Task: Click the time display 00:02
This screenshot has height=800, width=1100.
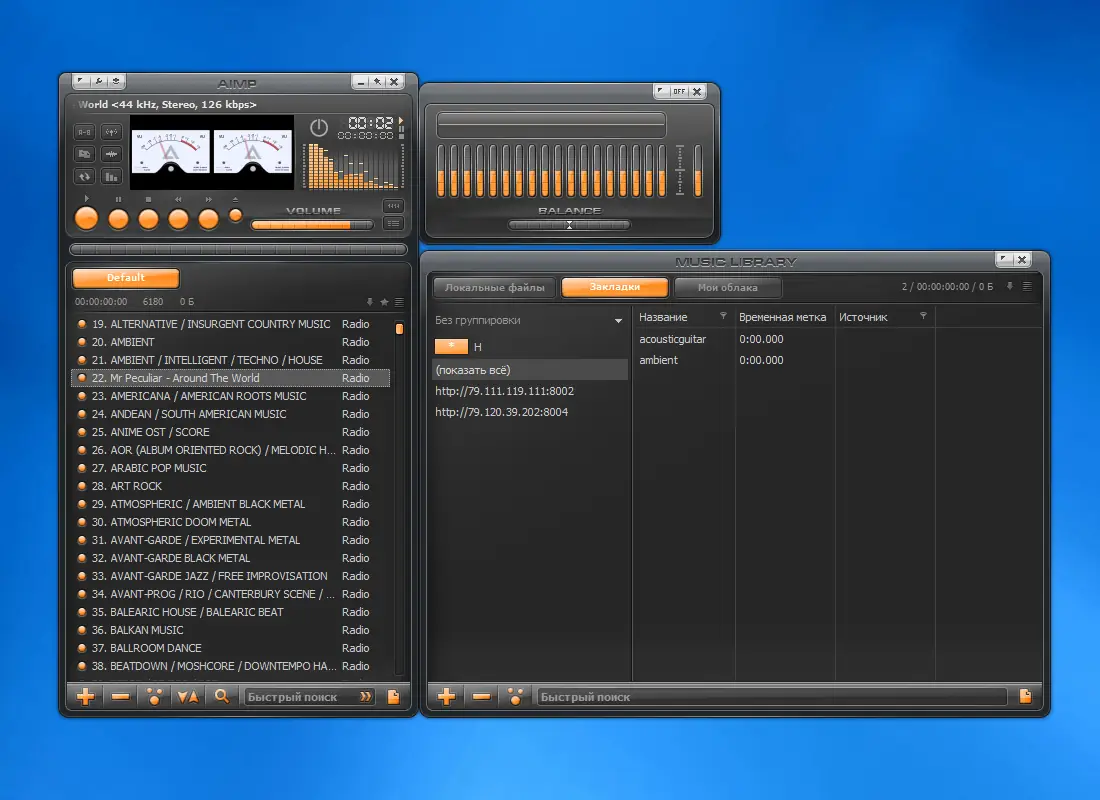Action: pyautogui.click(x=370, y=123)
